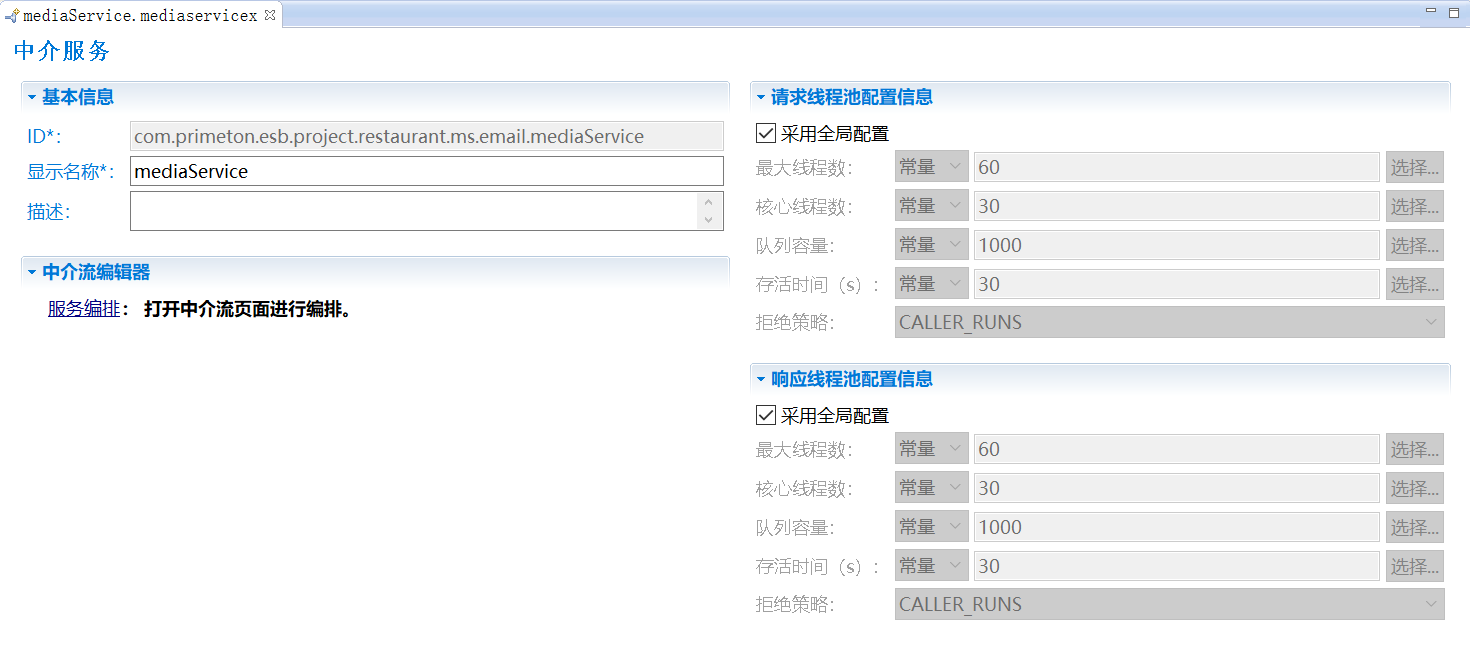
Task: Minimize the editor panel
Action: (1429, 13)
